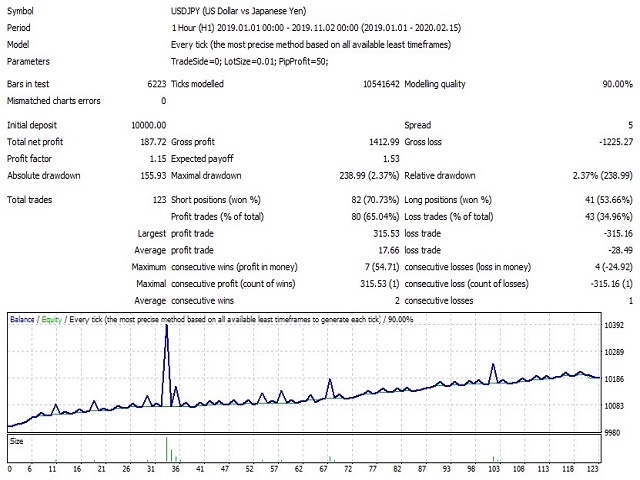This screenshot has width=640, height=480.
Task: Click the tallest balance spike near trade 33
Action: pos(166,327)
